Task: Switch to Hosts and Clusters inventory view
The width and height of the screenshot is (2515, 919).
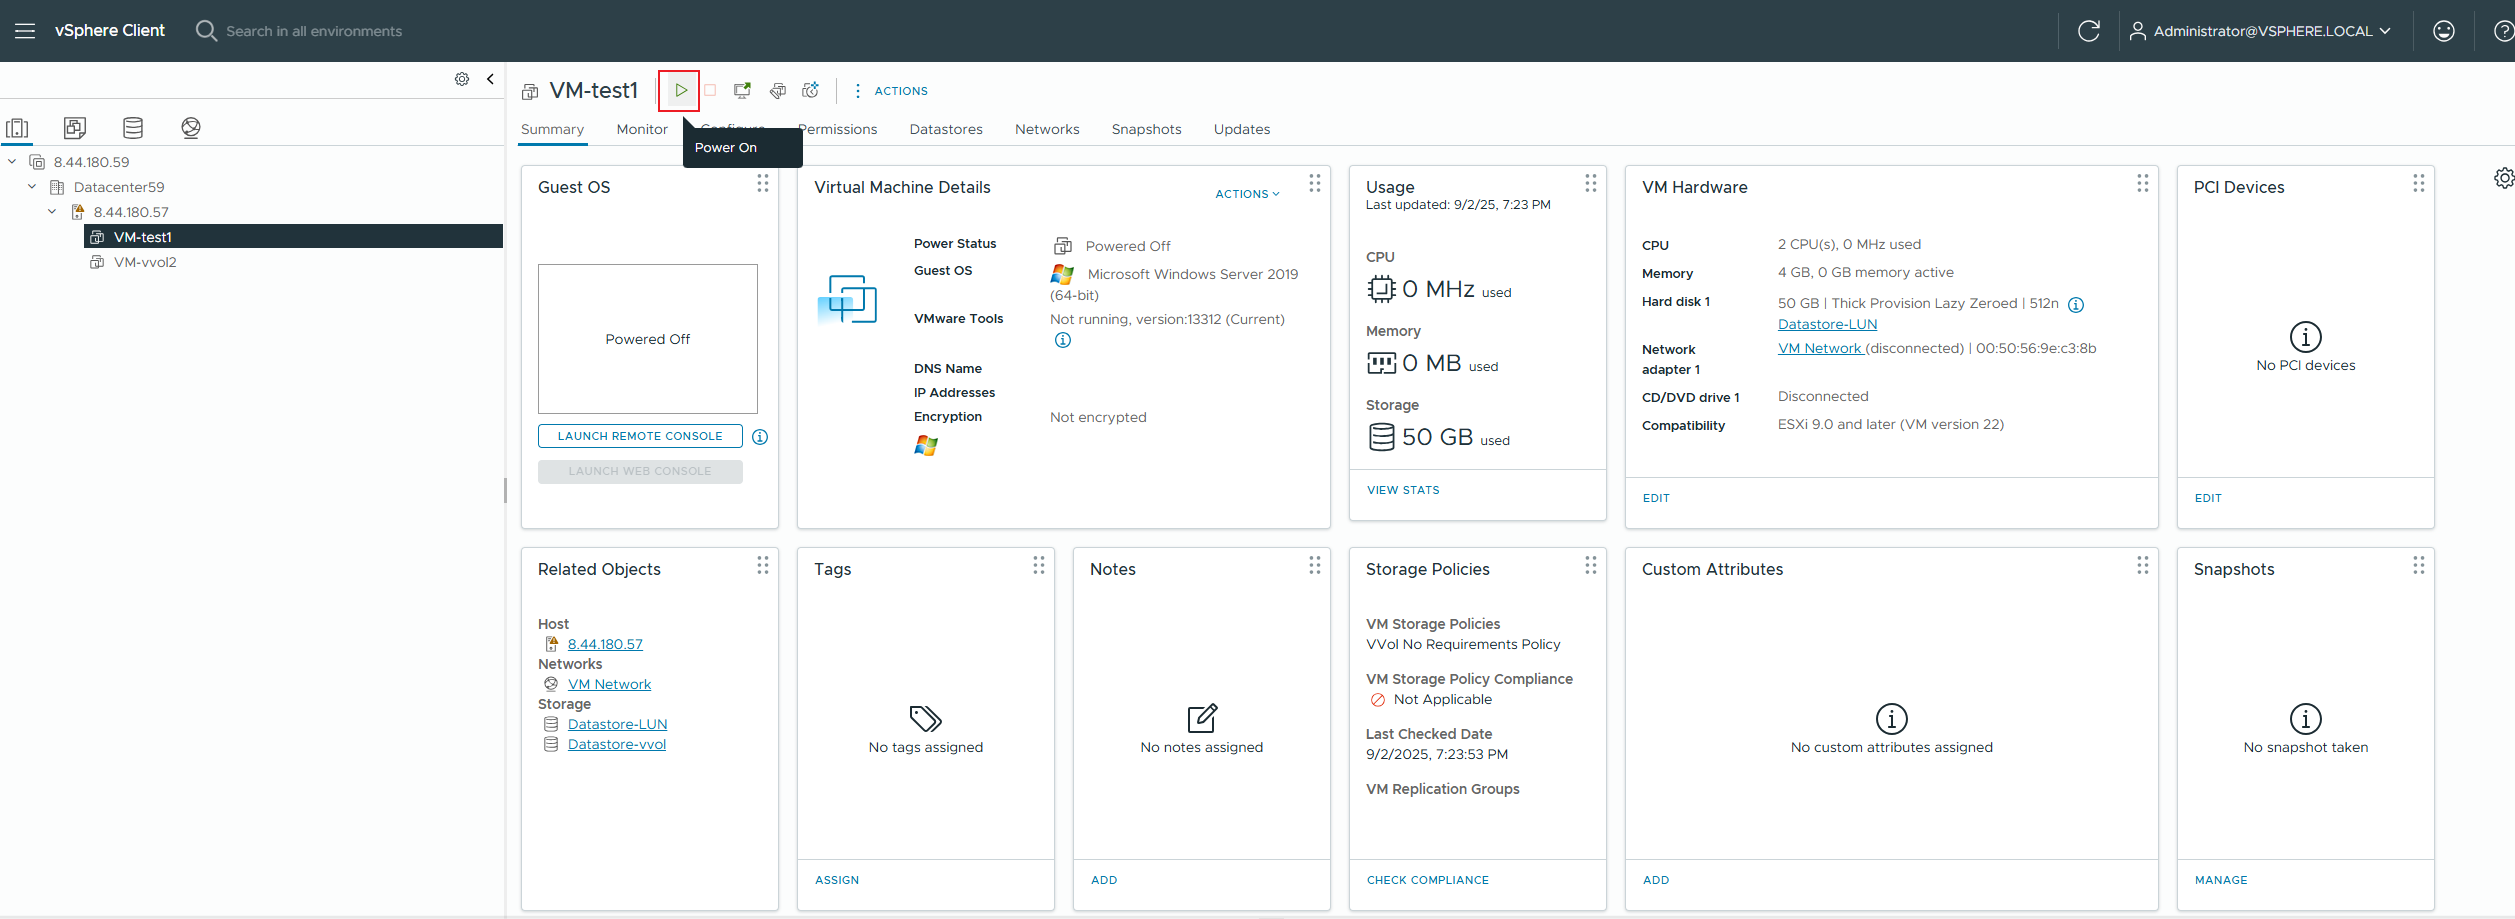Action: 18,128
